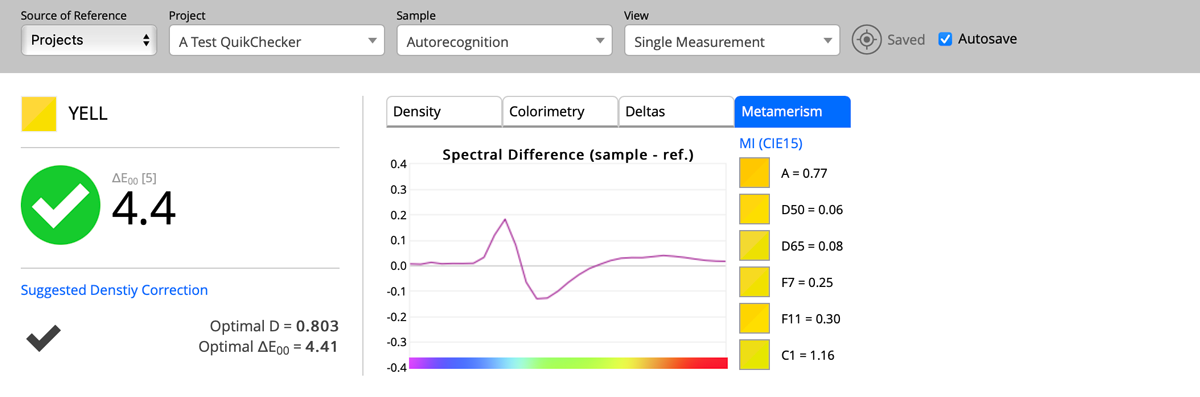Click the F7 illuminant swatch
The image size is (1200, 397).
click(x=754, y=282)
